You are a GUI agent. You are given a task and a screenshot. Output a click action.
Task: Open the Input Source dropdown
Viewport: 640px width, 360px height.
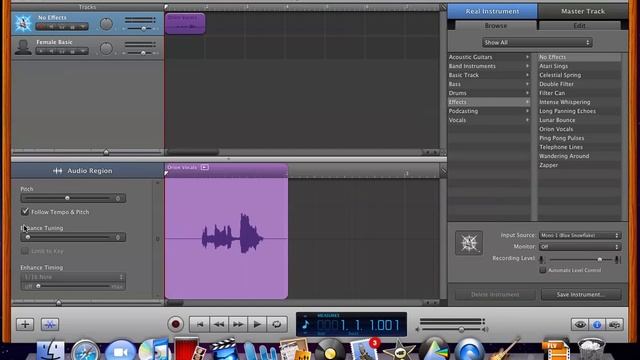click(x=580, y=236)
